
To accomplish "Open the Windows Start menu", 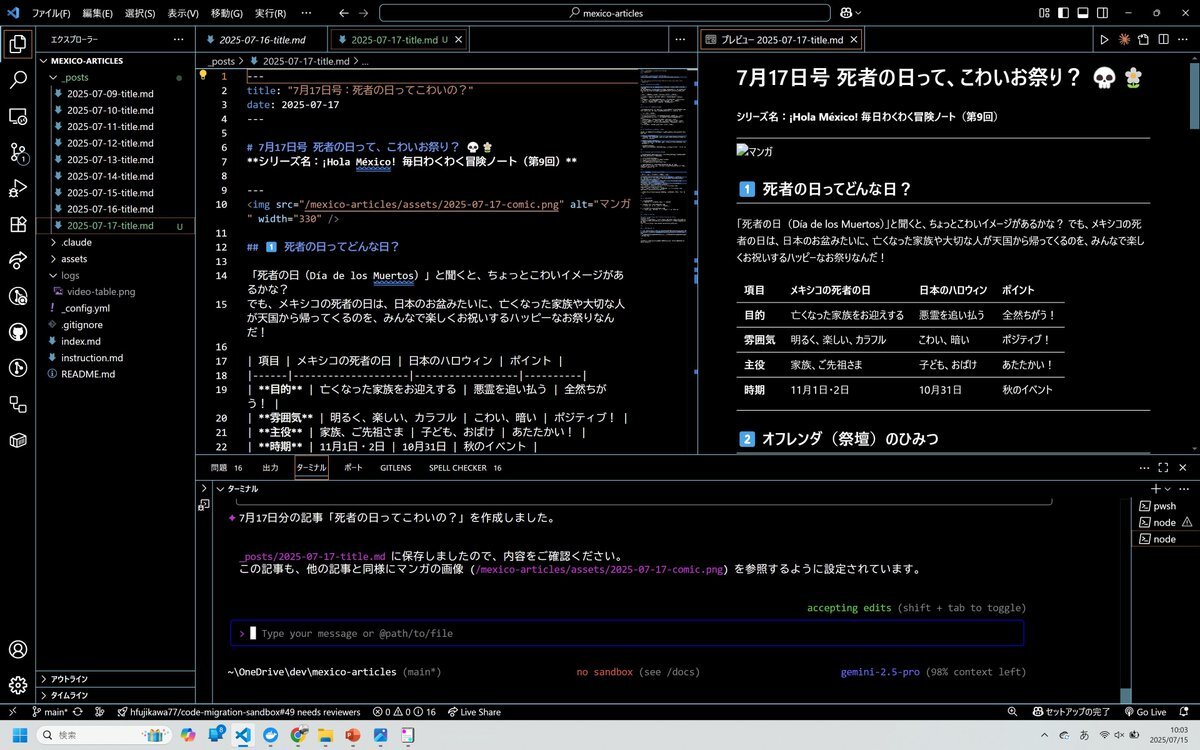I will pos(20,735).
